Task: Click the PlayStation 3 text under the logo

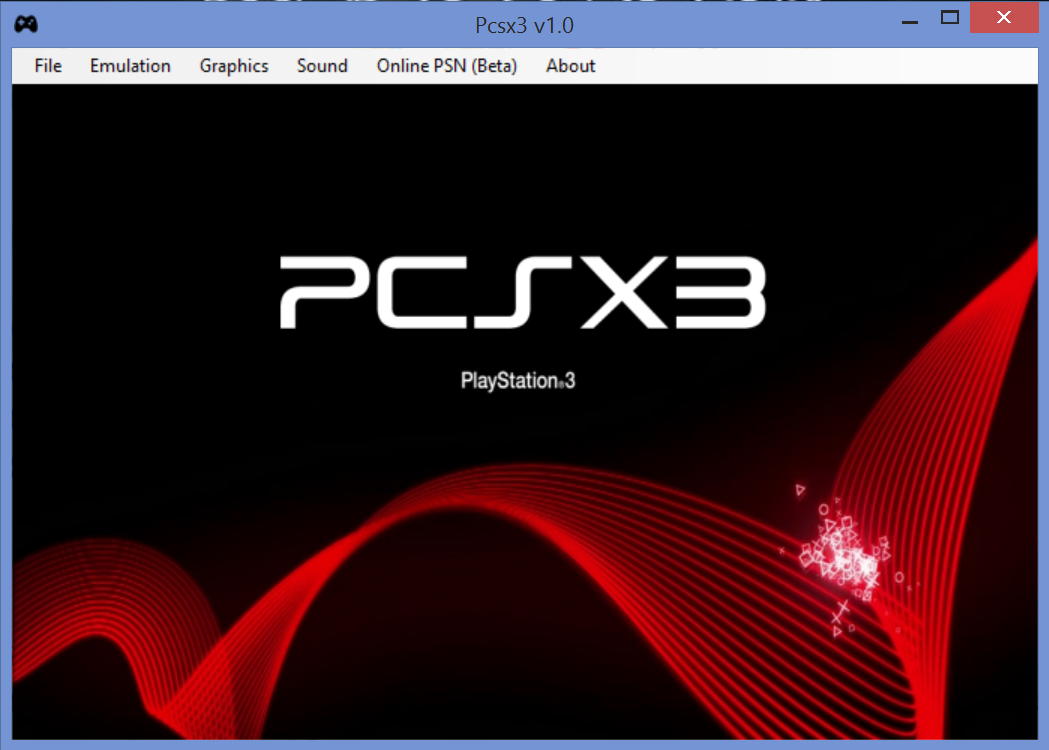Action: 518,381
